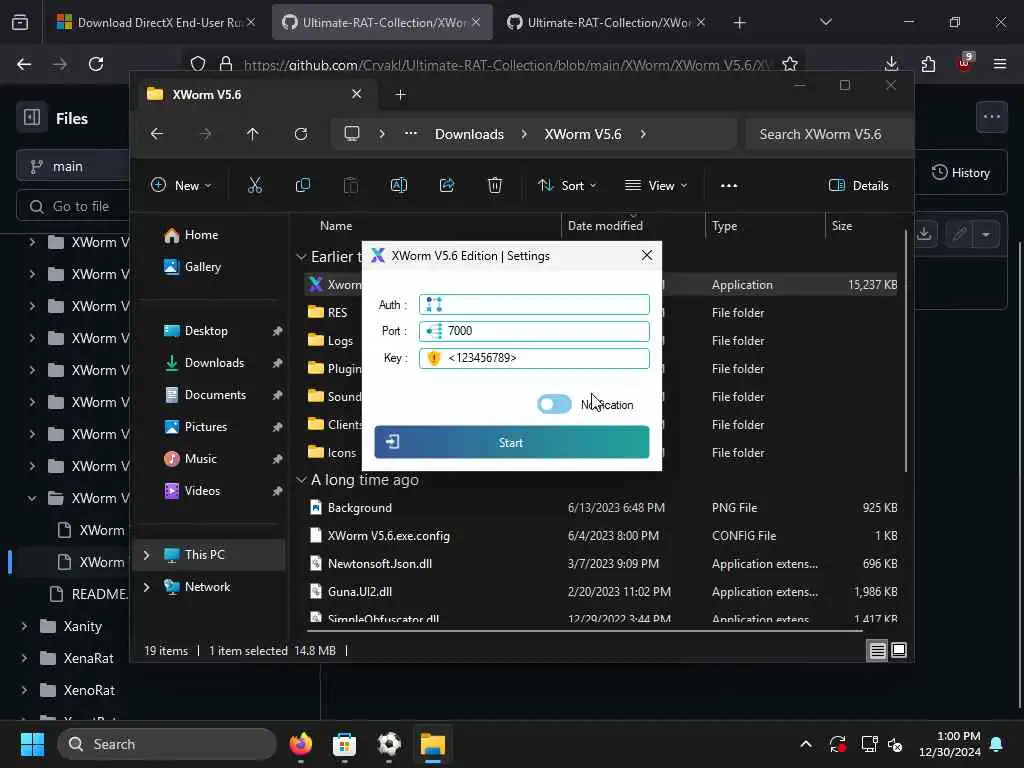
Task: Bookmark the page with the star icon
Action: click(x=790, y=64)
